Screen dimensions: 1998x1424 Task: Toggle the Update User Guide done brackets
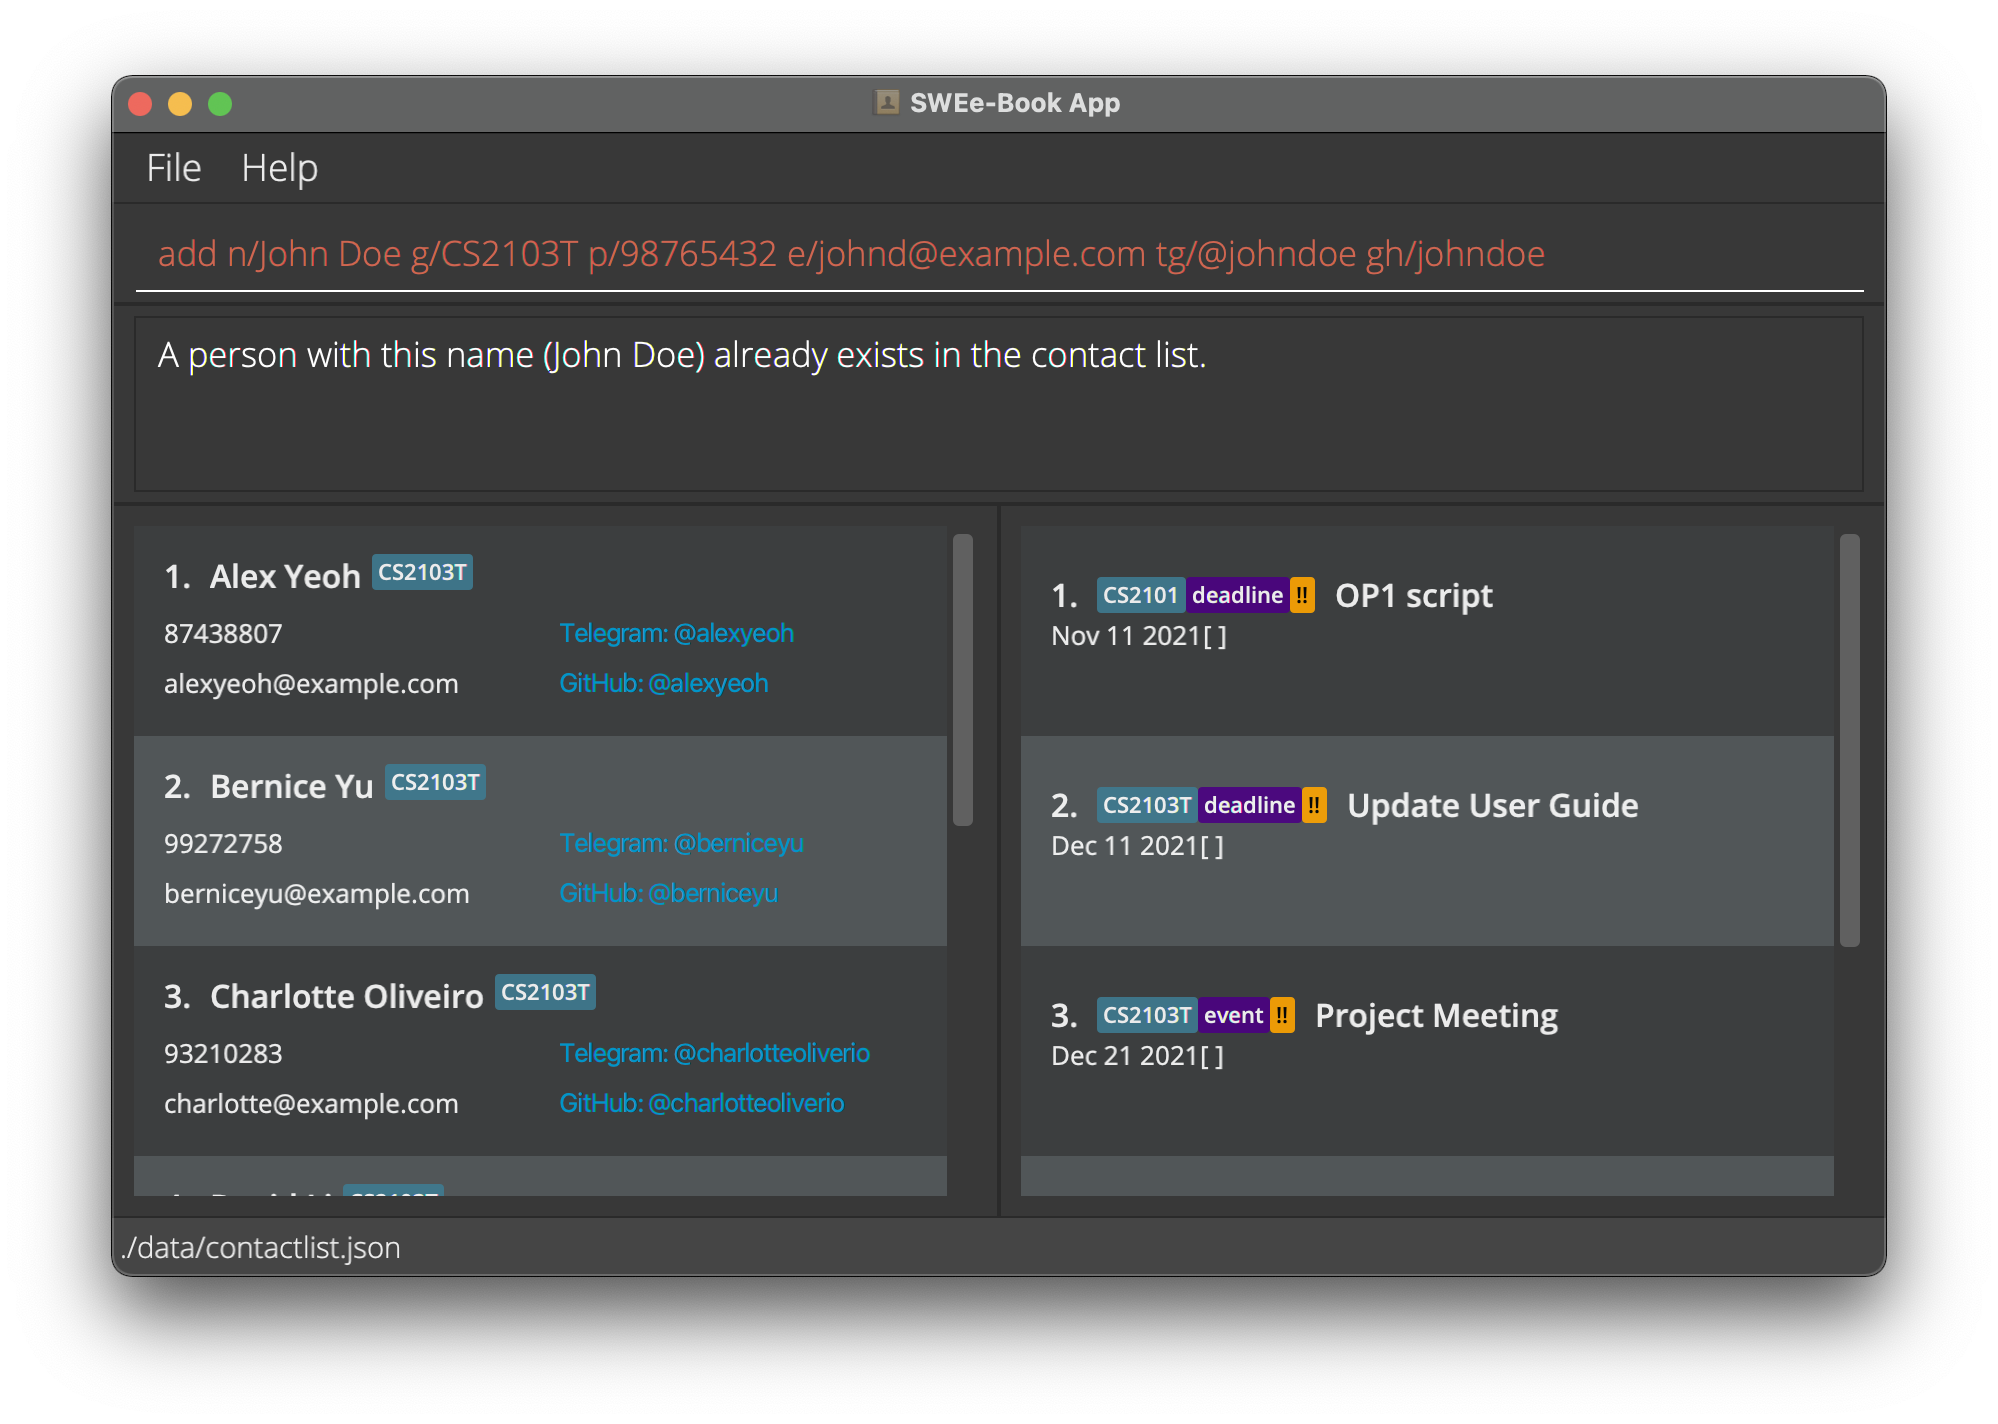[1212, 847]
